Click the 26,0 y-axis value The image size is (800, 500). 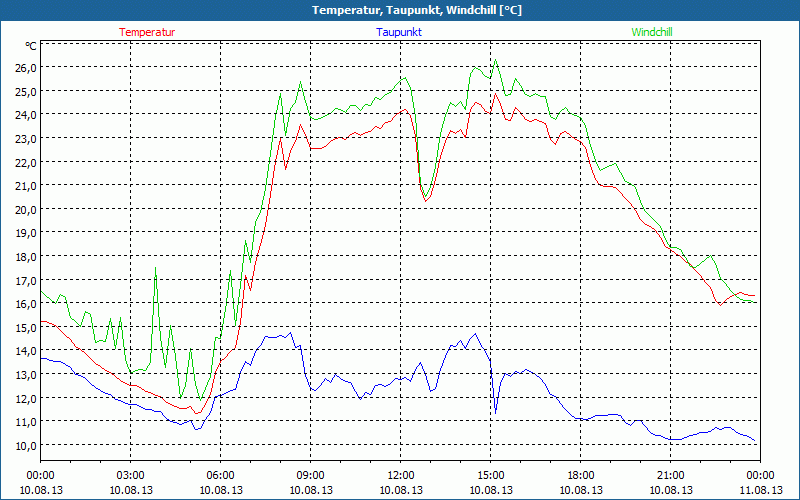26,68
